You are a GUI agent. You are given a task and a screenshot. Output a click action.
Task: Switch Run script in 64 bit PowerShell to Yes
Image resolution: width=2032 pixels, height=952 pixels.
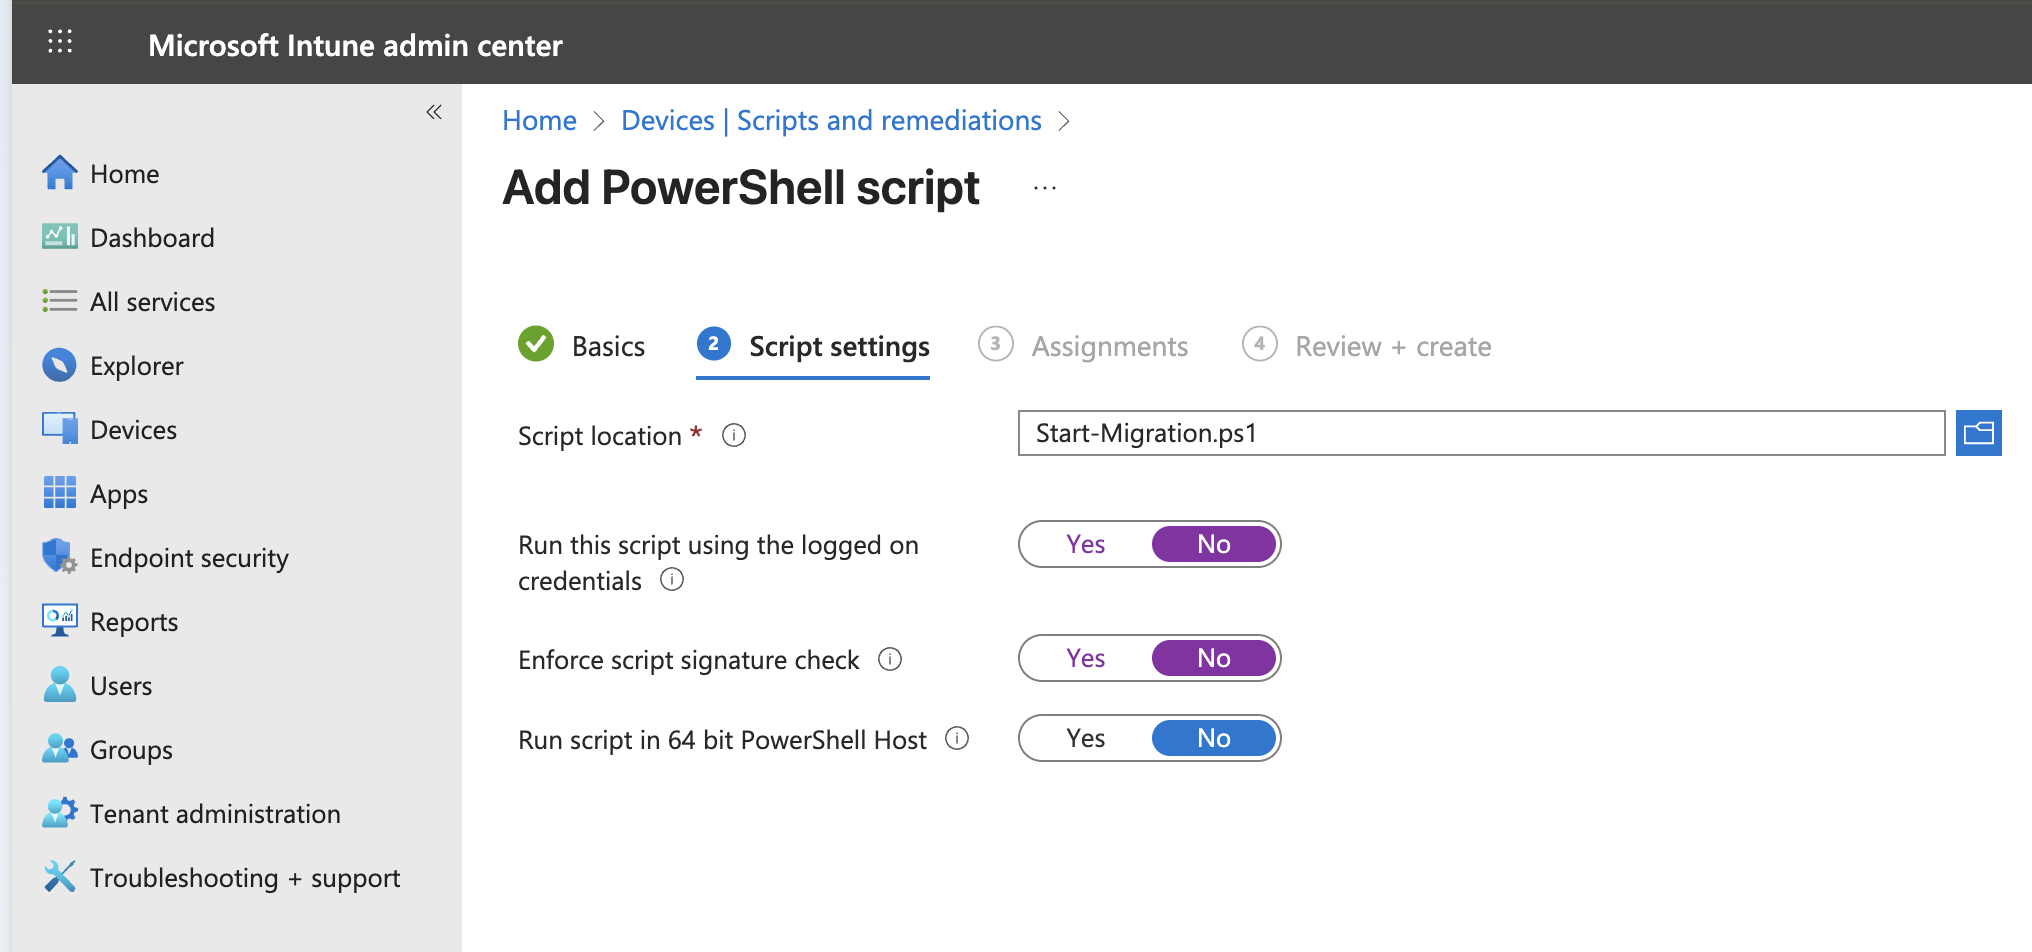1085,738
